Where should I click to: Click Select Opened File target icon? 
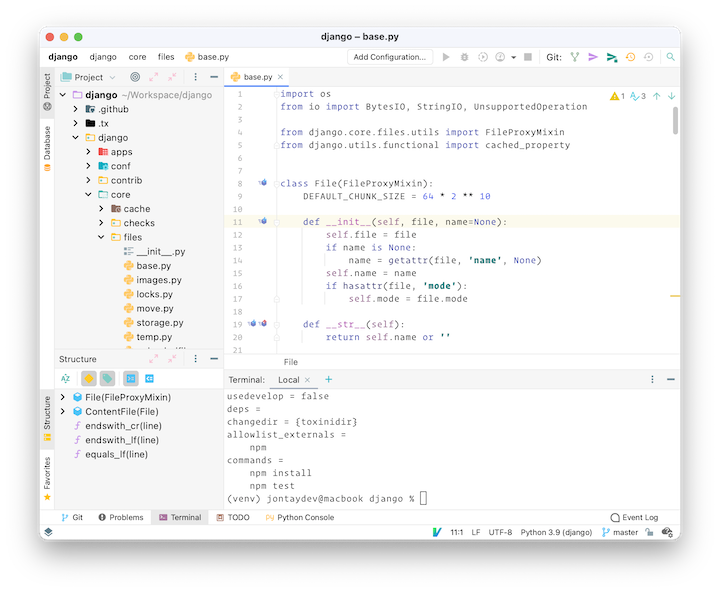pyautogui.click(x=135, y=77)
